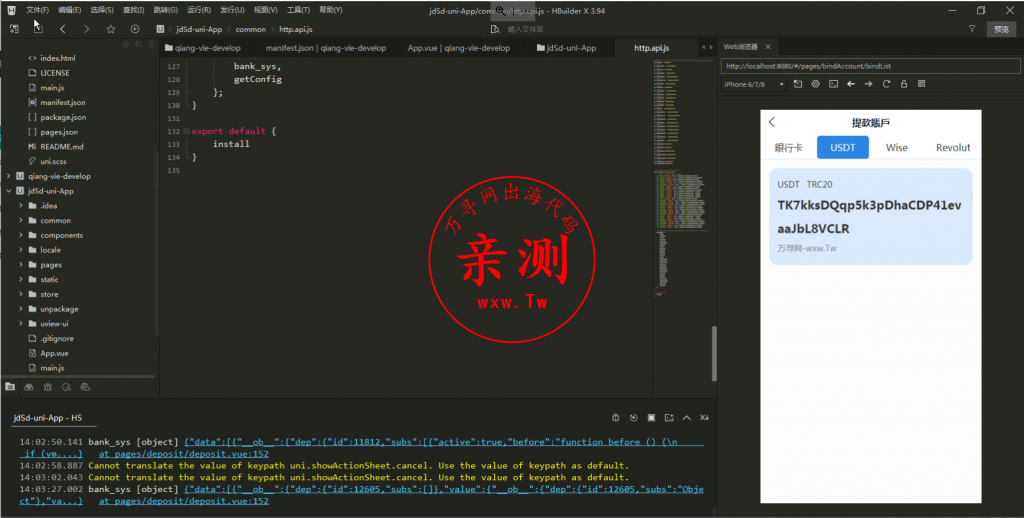The height and width of the screenshot is (518, 1024).
Task: Click the stop icon in console panel
Action: pos(651,417)
